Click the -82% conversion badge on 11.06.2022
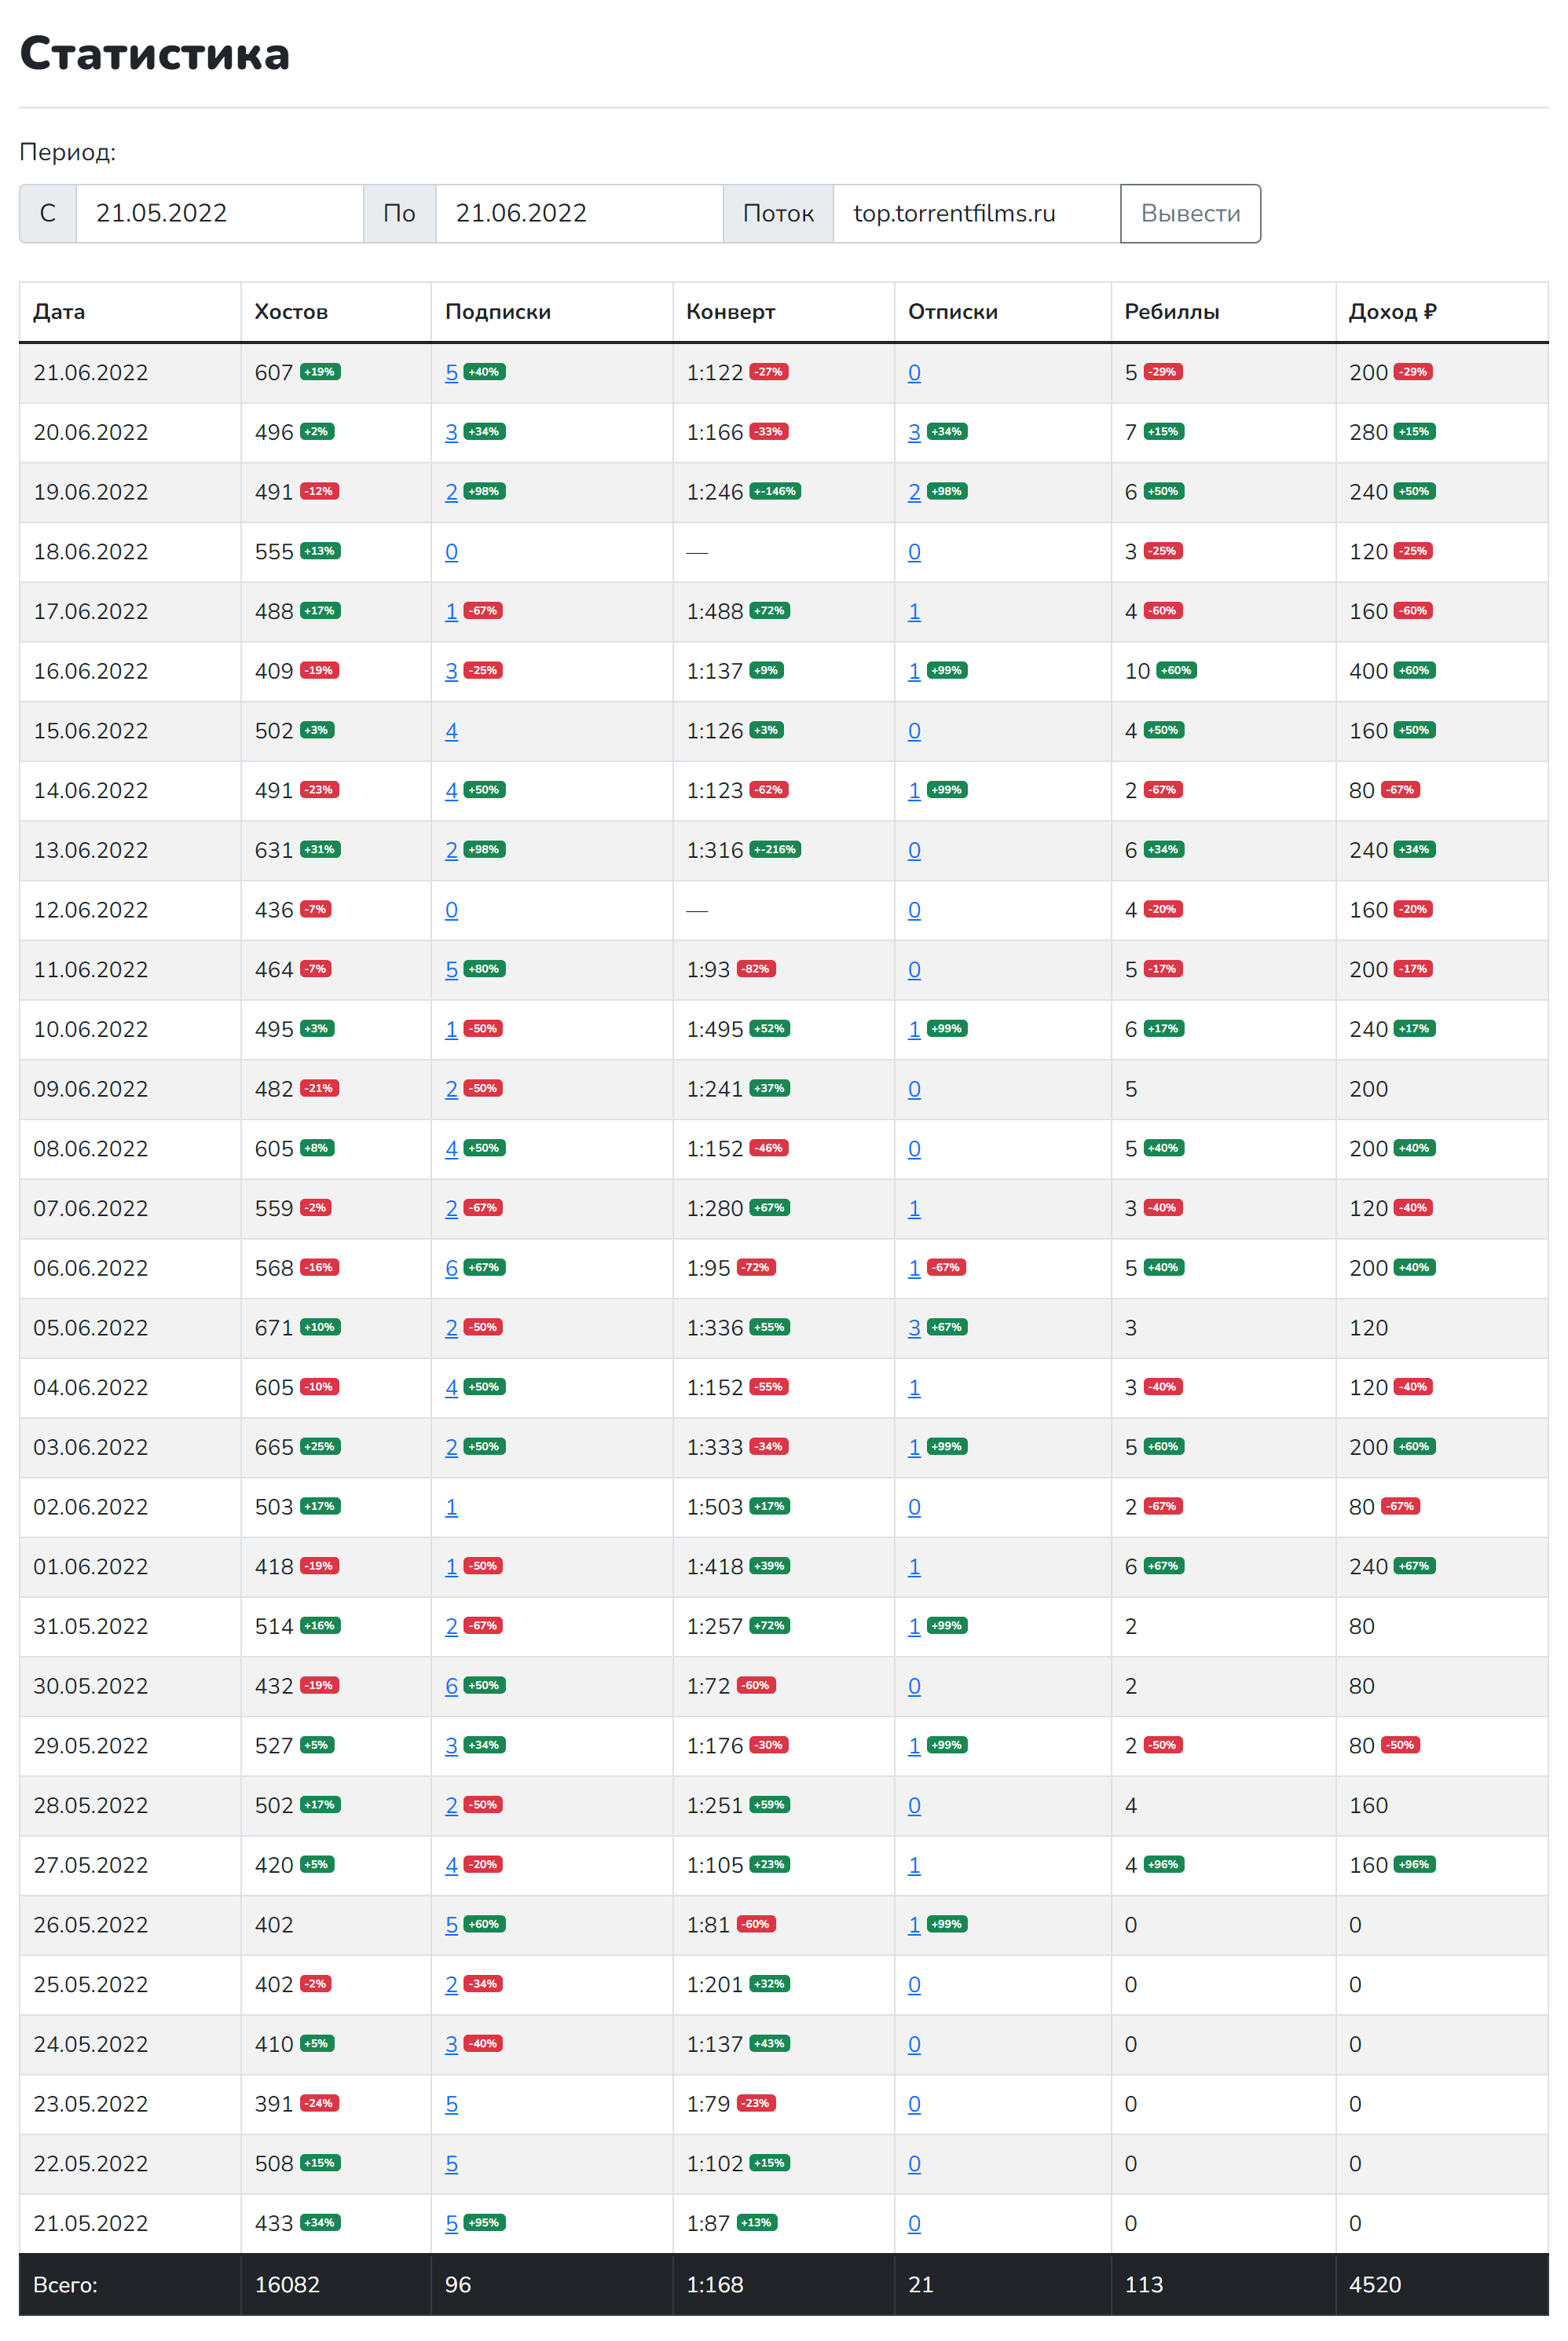 click(x=756, y=968)
